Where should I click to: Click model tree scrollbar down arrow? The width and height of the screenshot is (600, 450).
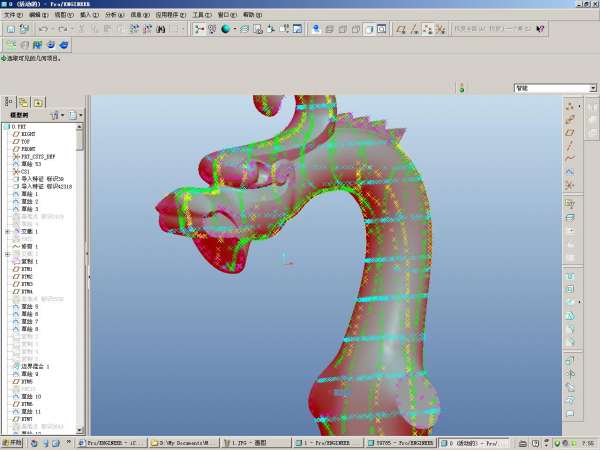click(80, 430)
